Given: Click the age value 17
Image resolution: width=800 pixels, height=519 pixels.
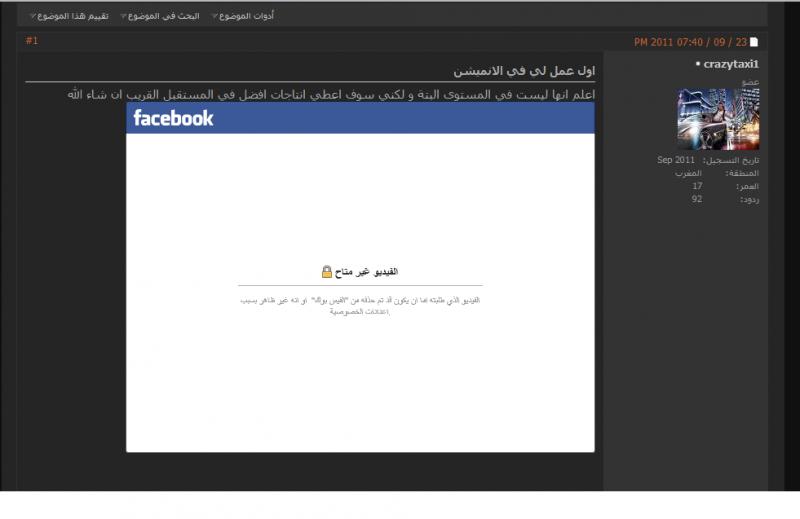Looking at the screenshot, I should pos(697,186).
